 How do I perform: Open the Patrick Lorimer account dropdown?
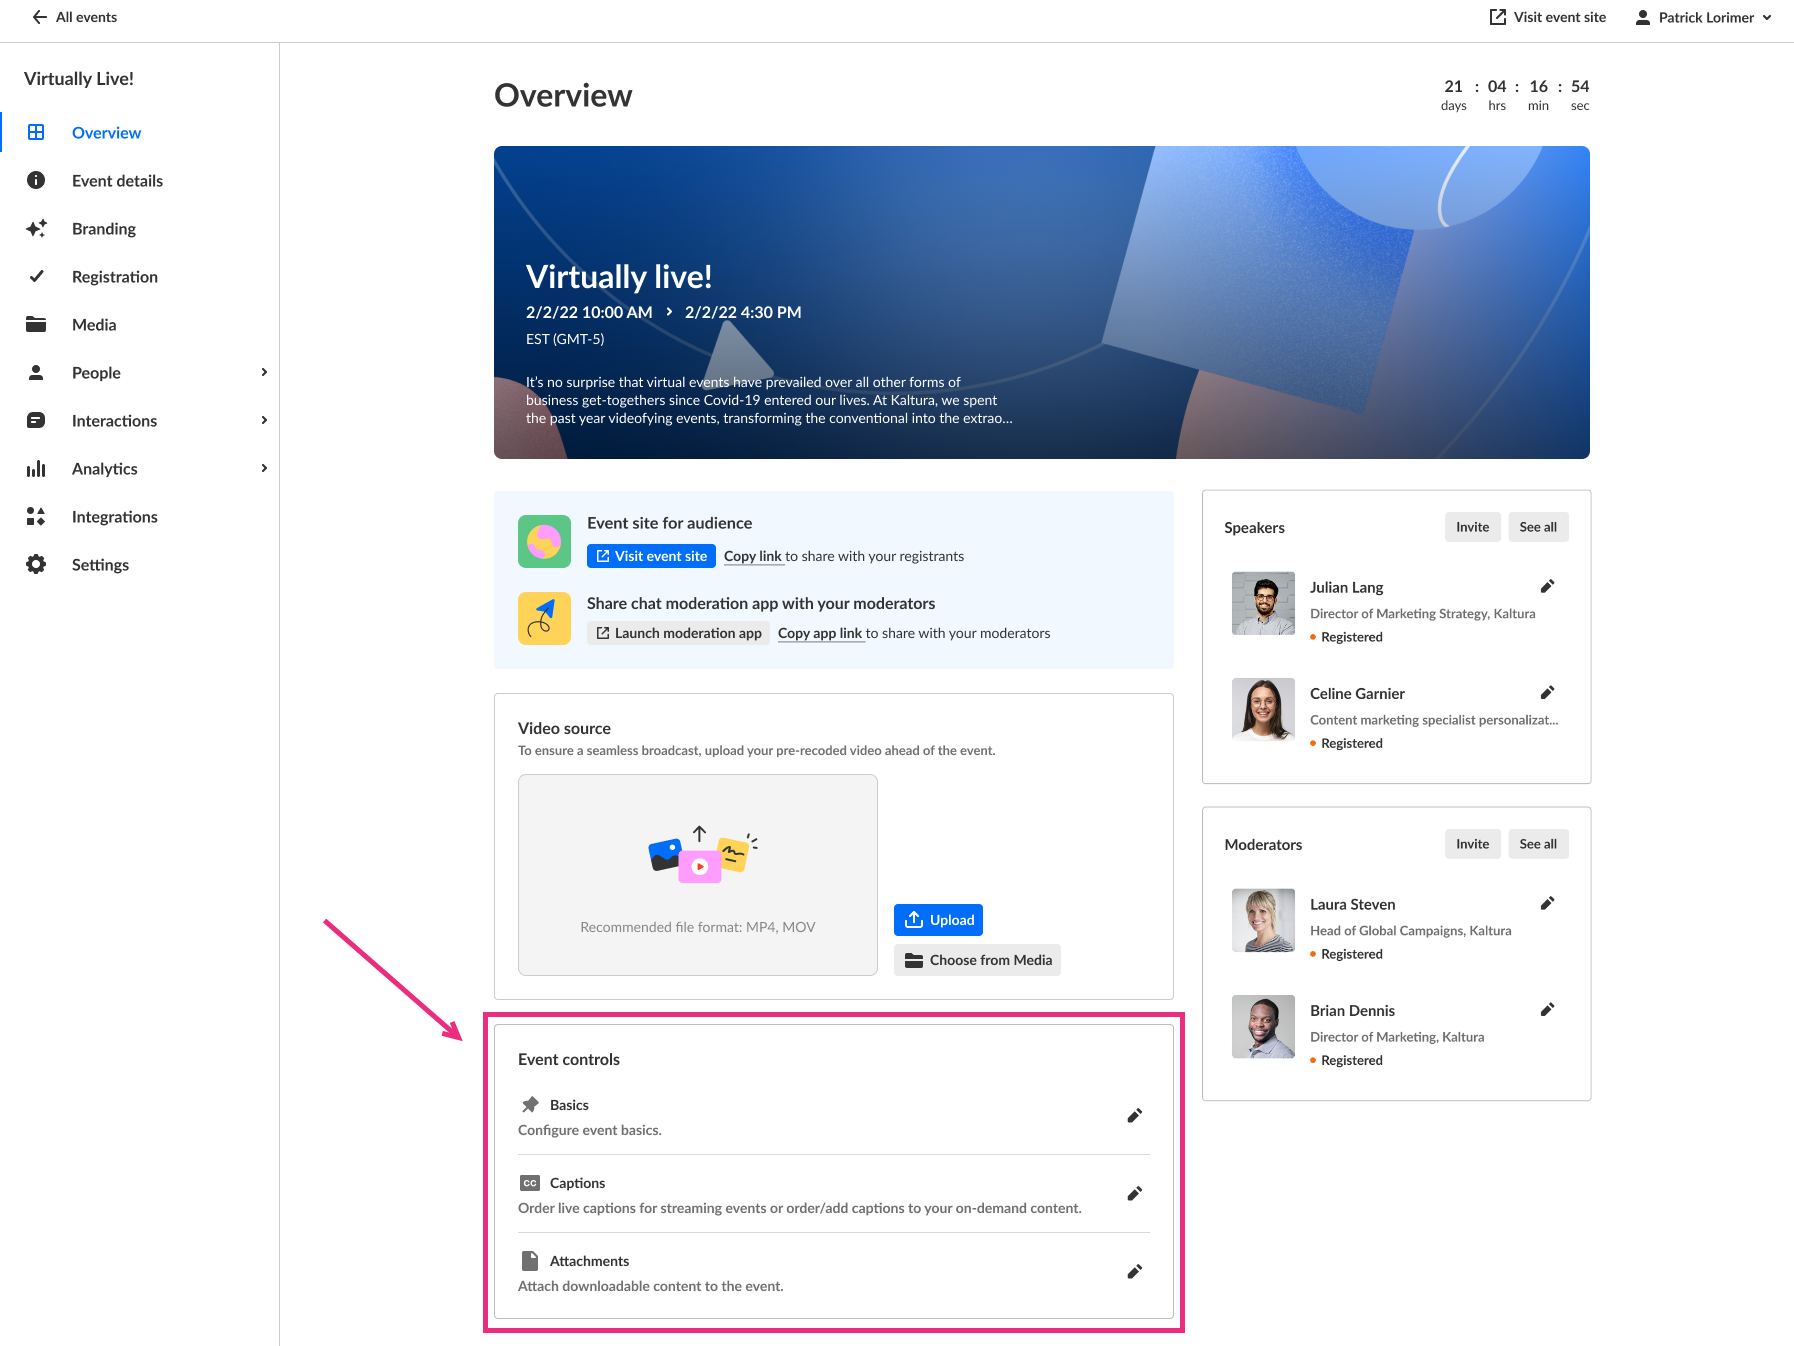coord(1703,17)
